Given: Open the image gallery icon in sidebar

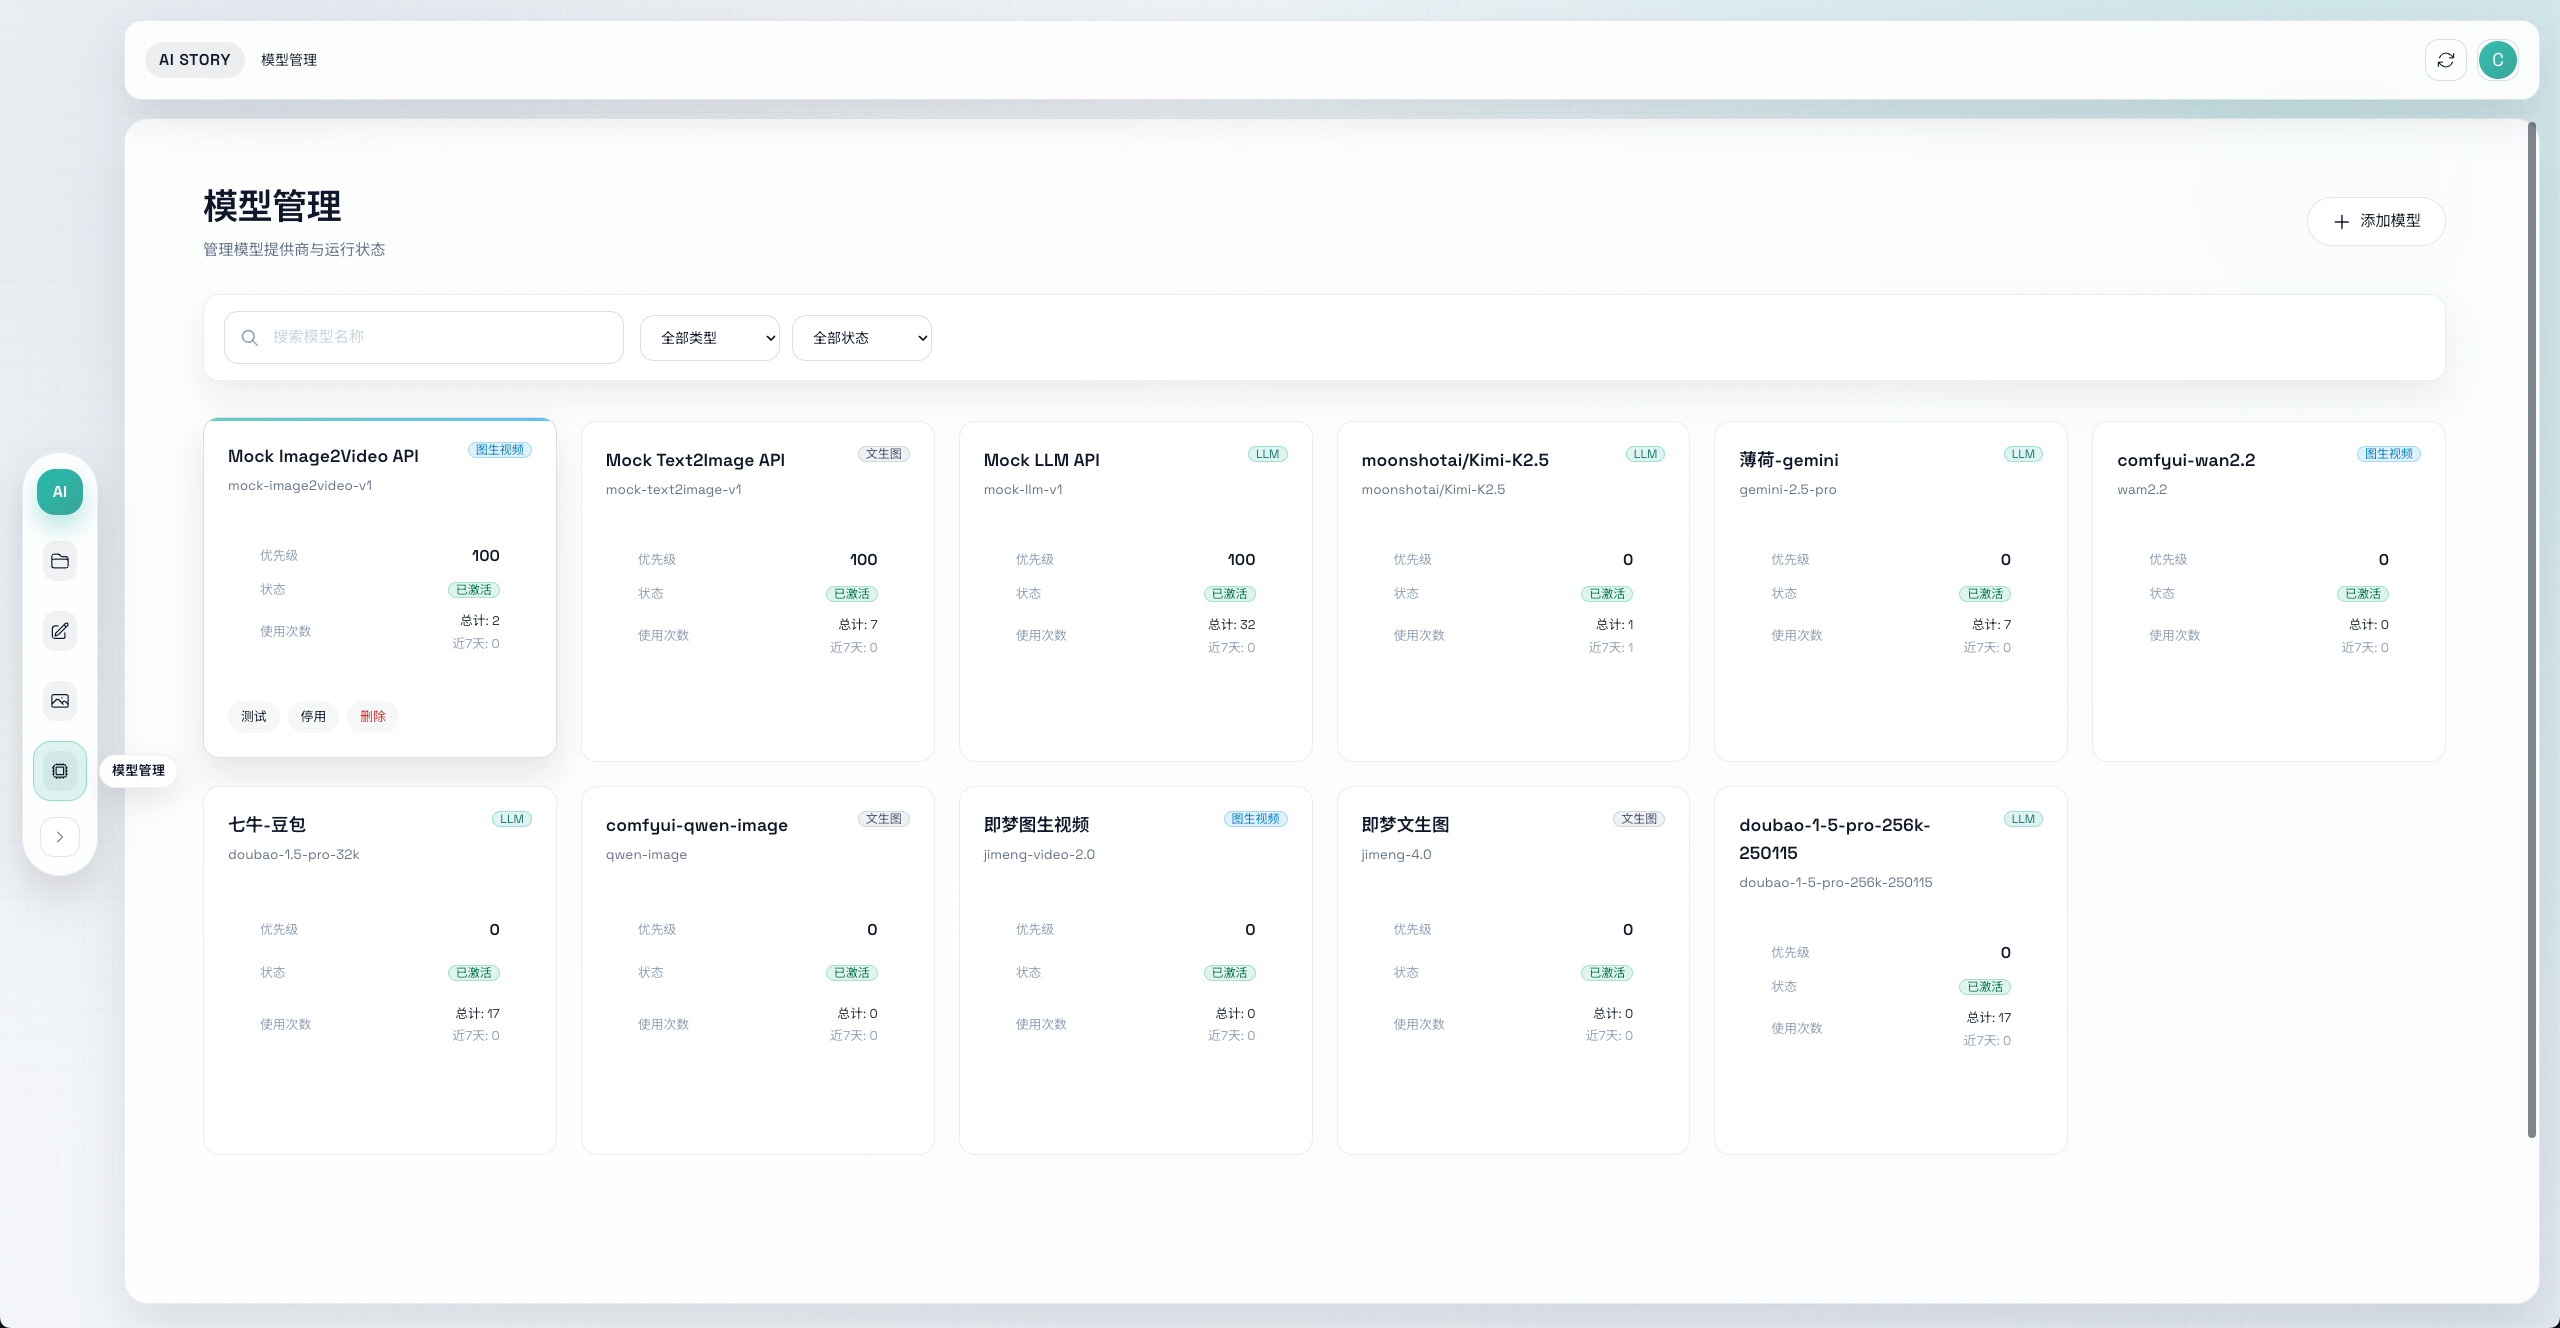Looking at the screenshot, I should point(60,701).
